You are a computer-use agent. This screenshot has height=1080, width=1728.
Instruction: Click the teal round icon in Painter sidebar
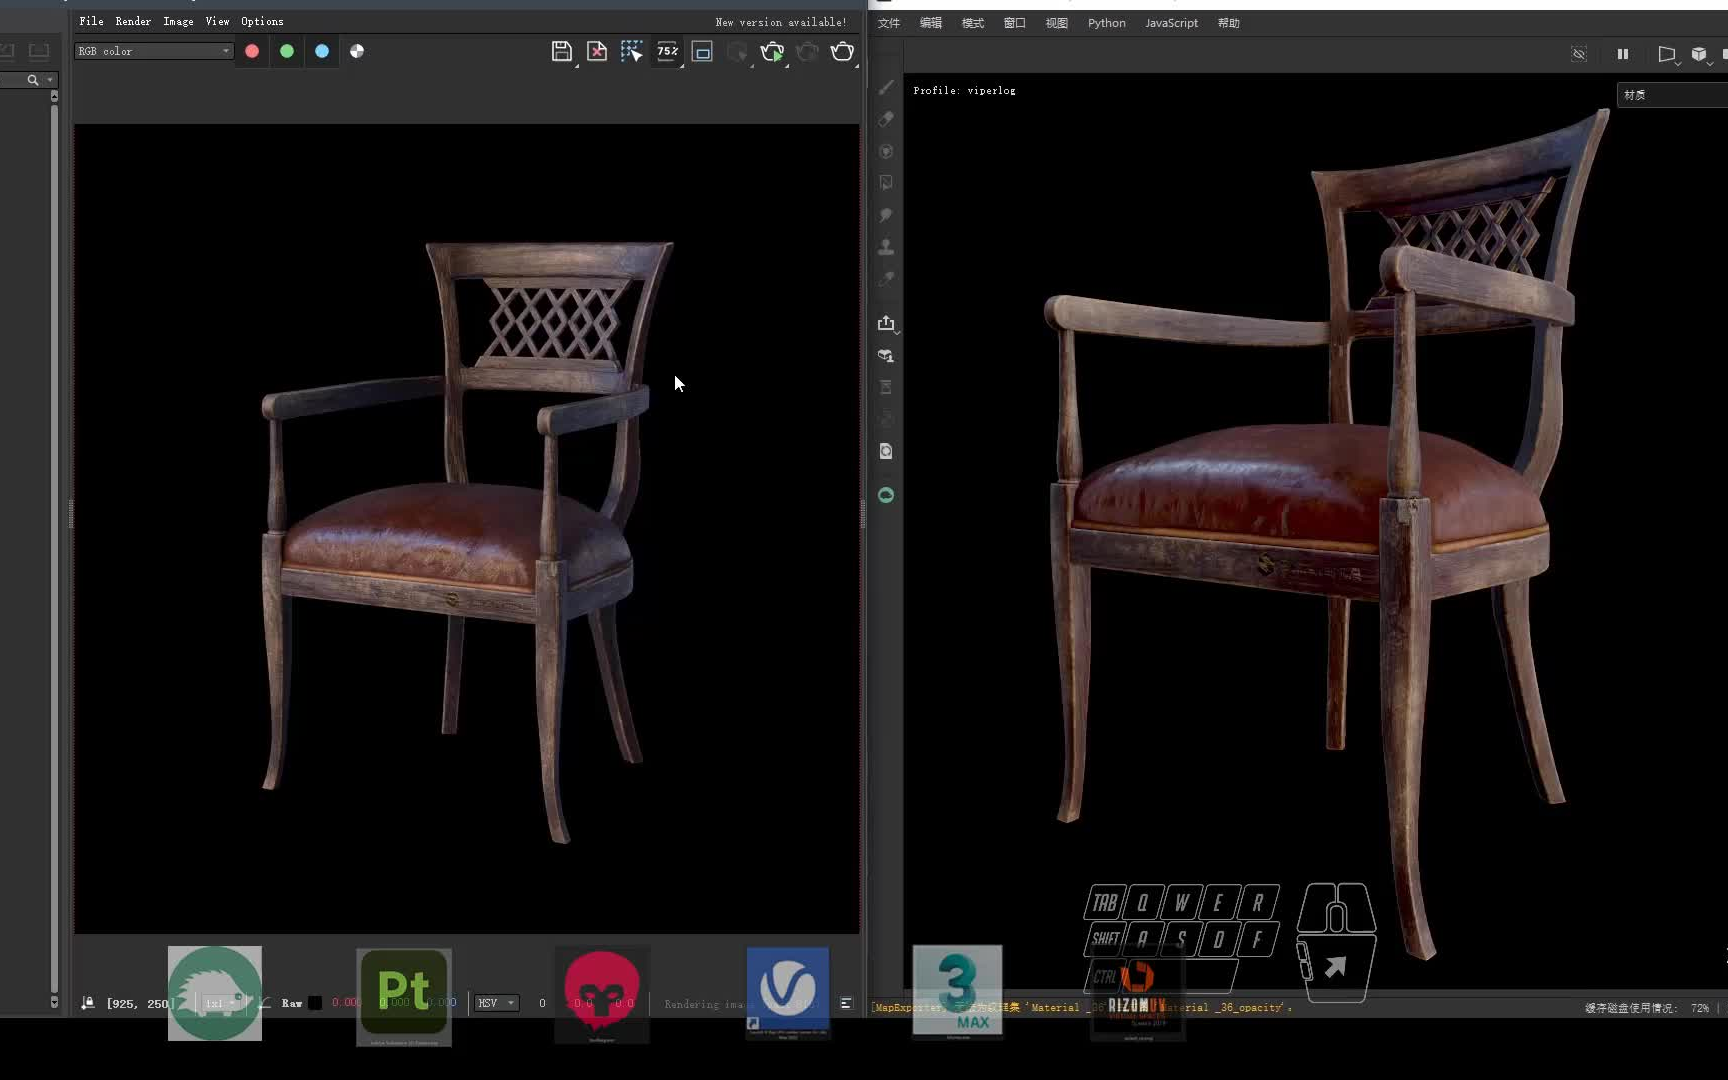(886, 495)
